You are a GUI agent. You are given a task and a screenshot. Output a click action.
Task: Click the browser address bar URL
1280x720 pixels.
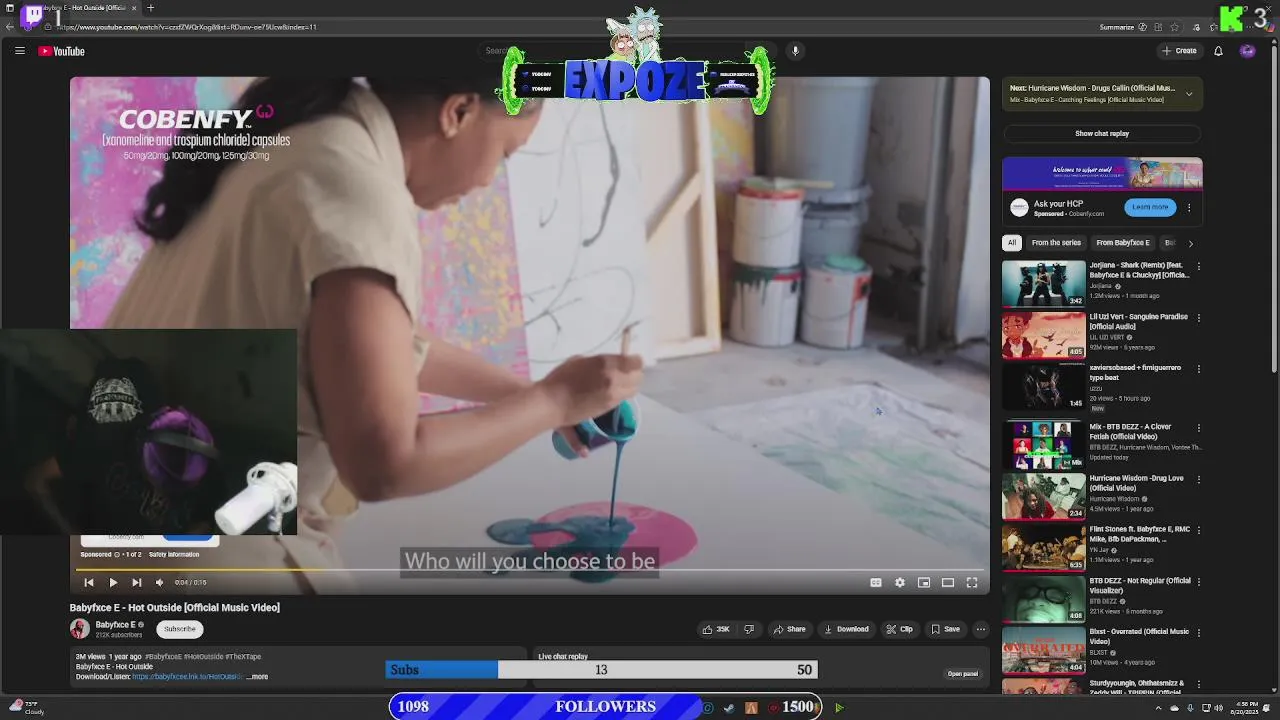pos(188,27)
